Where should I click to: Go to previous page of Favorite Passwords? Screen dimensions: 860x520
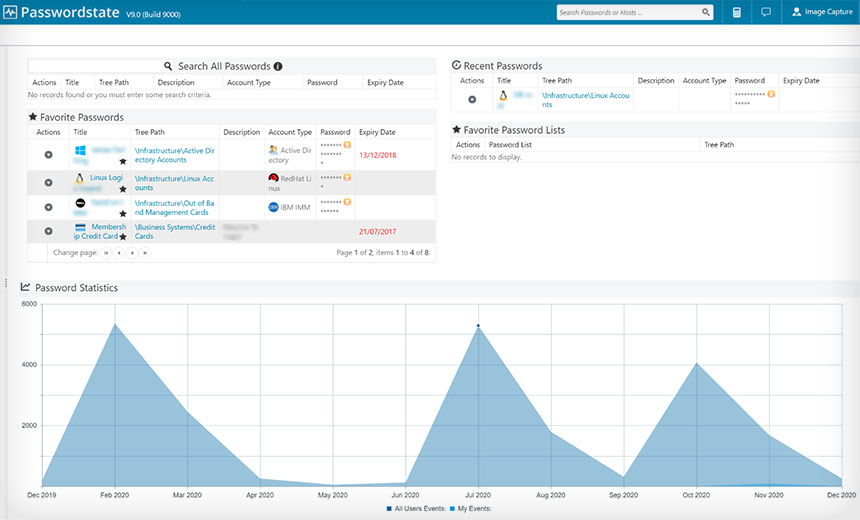click(x=119, y=253)
